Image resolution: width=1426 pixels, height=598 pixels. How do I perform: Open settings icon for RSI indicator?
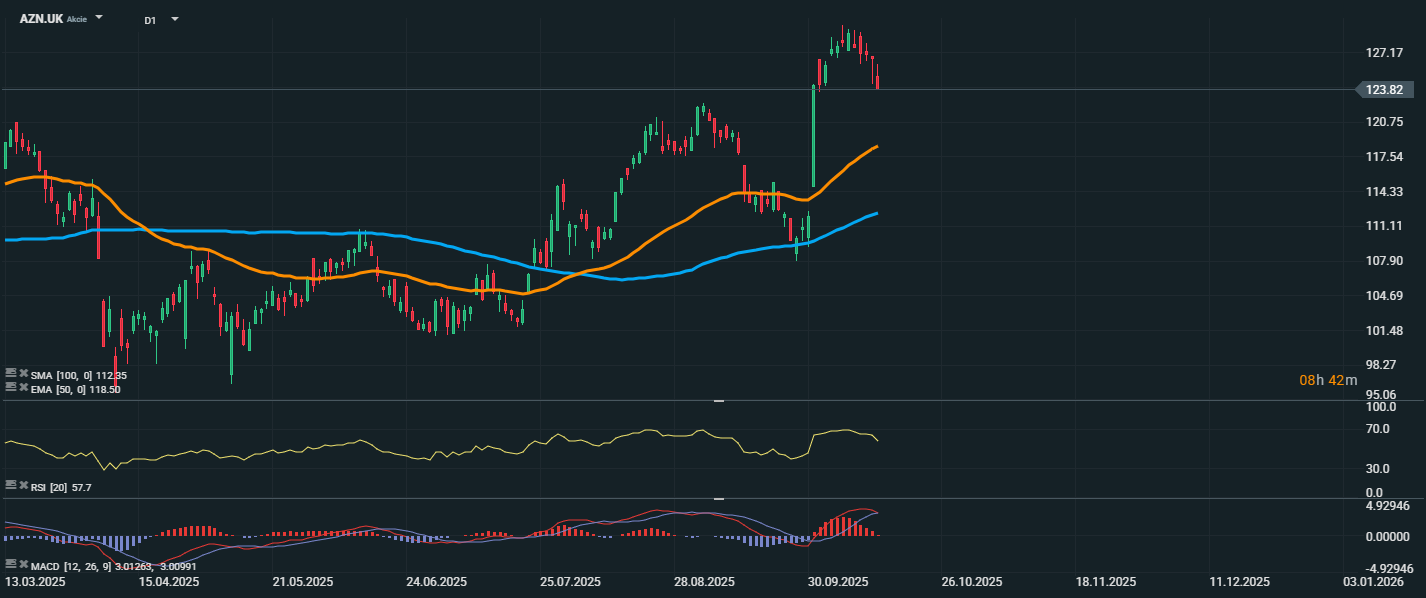tap(11, 484)
